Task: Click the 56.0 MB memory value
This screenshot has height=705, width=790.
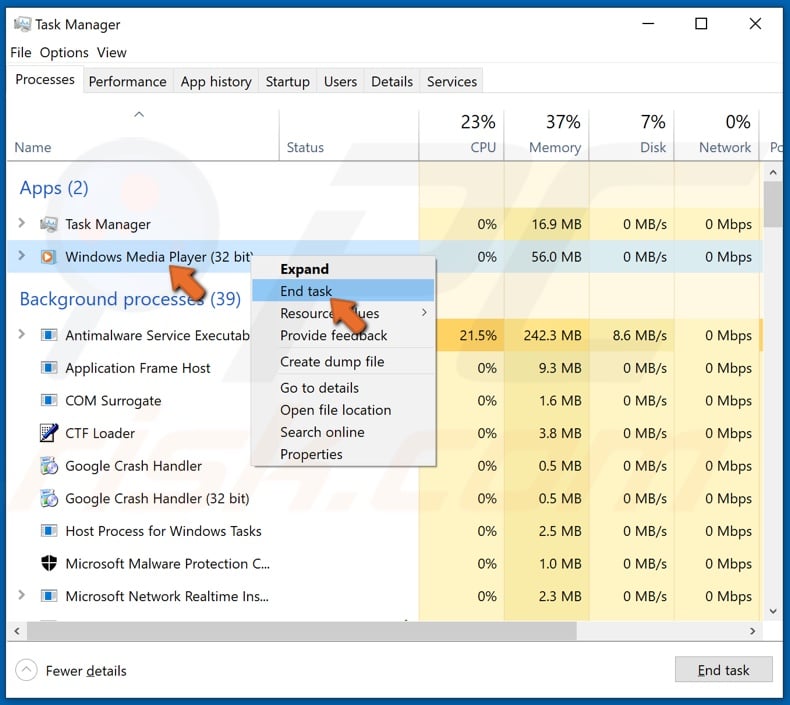Action: point(557,257)
